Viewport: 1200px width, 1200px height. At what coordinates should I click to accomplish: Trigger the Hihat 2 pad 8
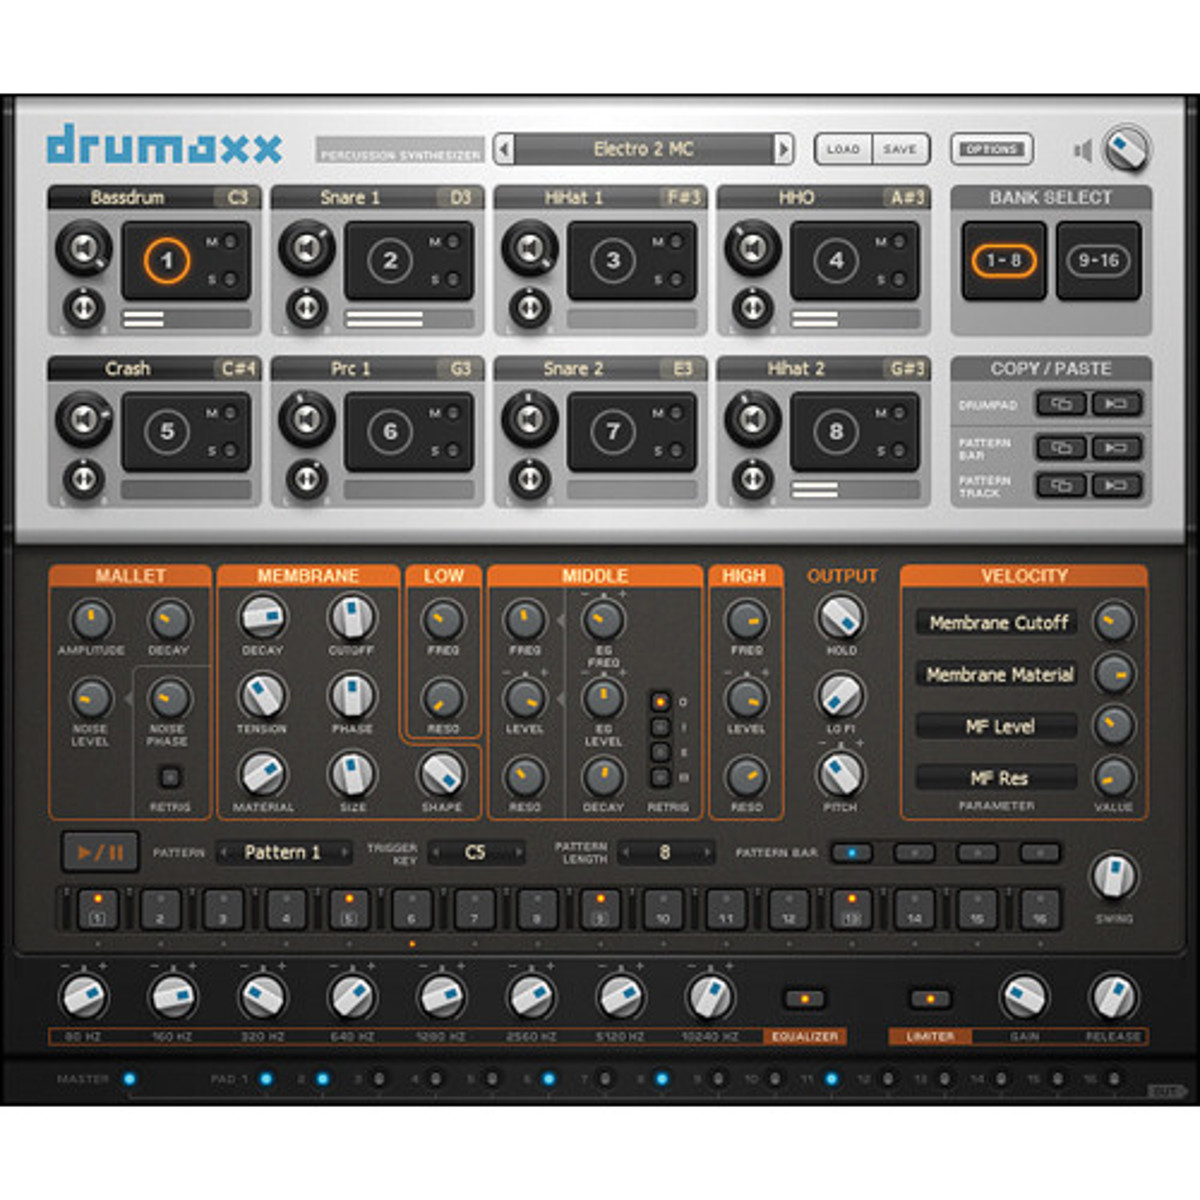tap(836, 432)
